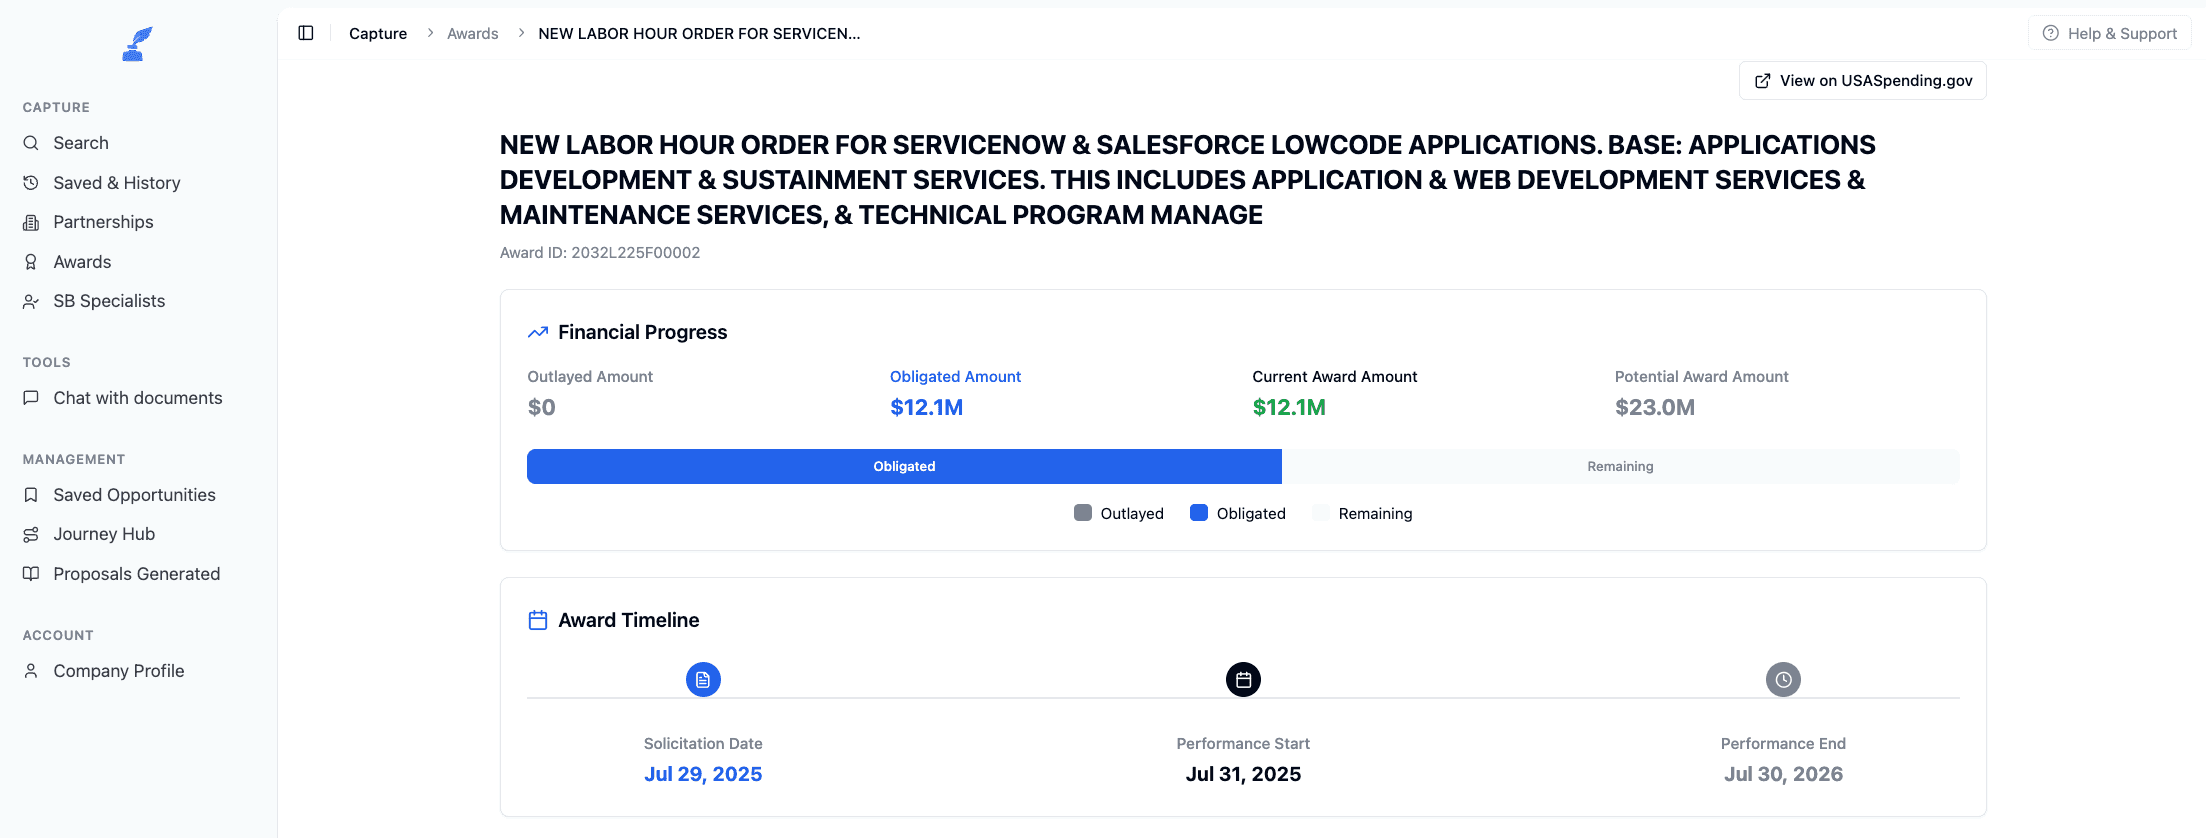This screenshot has width=2206, height=838.
Task: Click View on USASpending.gov button
Action: (1863, 81)
